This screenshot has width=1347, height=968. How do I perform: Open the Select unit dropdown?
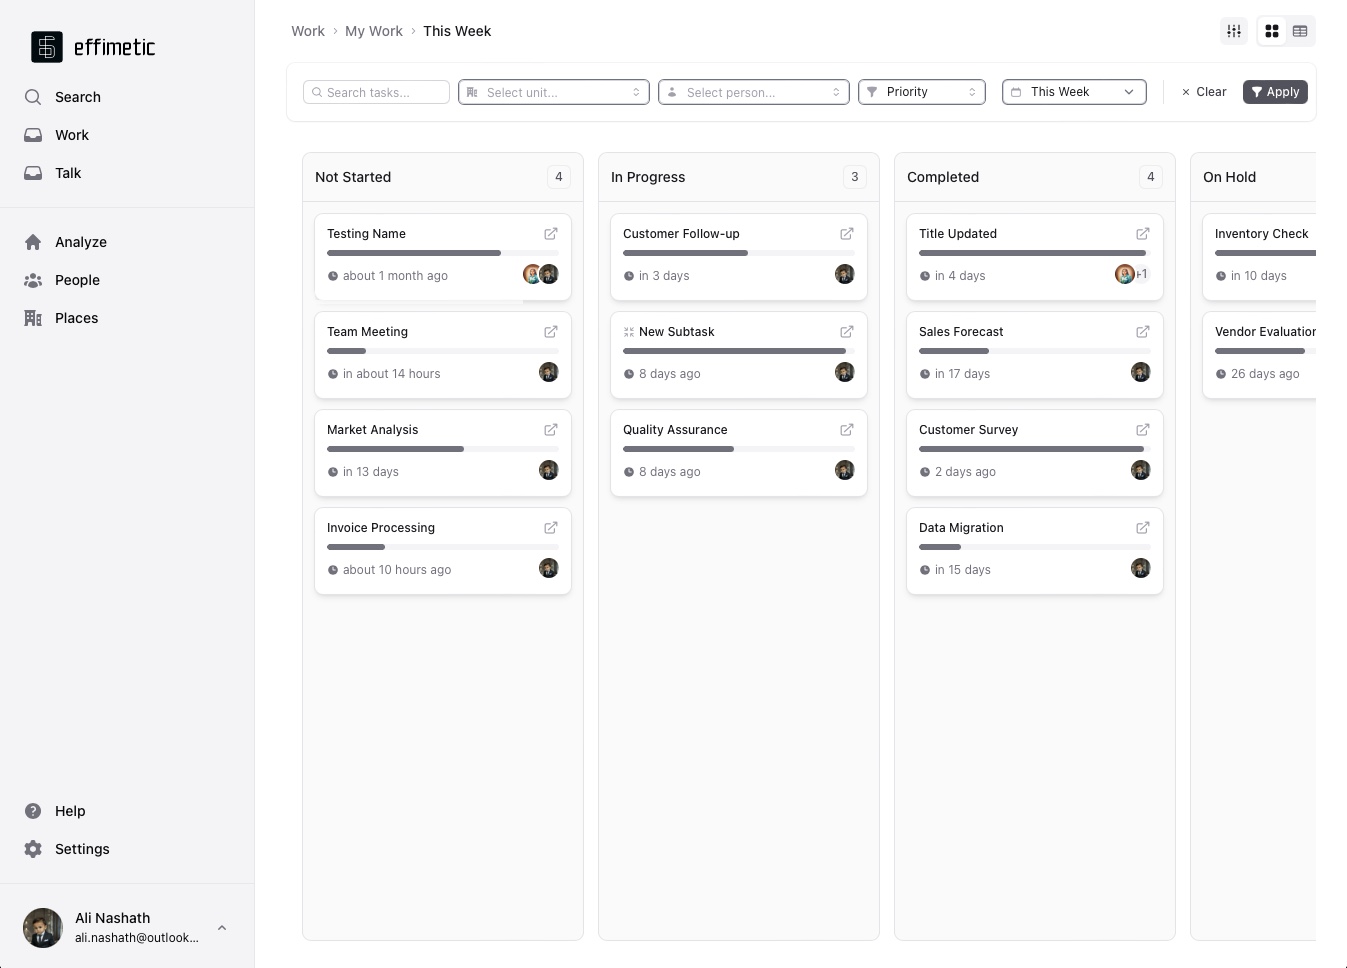(x=554, y=92)
